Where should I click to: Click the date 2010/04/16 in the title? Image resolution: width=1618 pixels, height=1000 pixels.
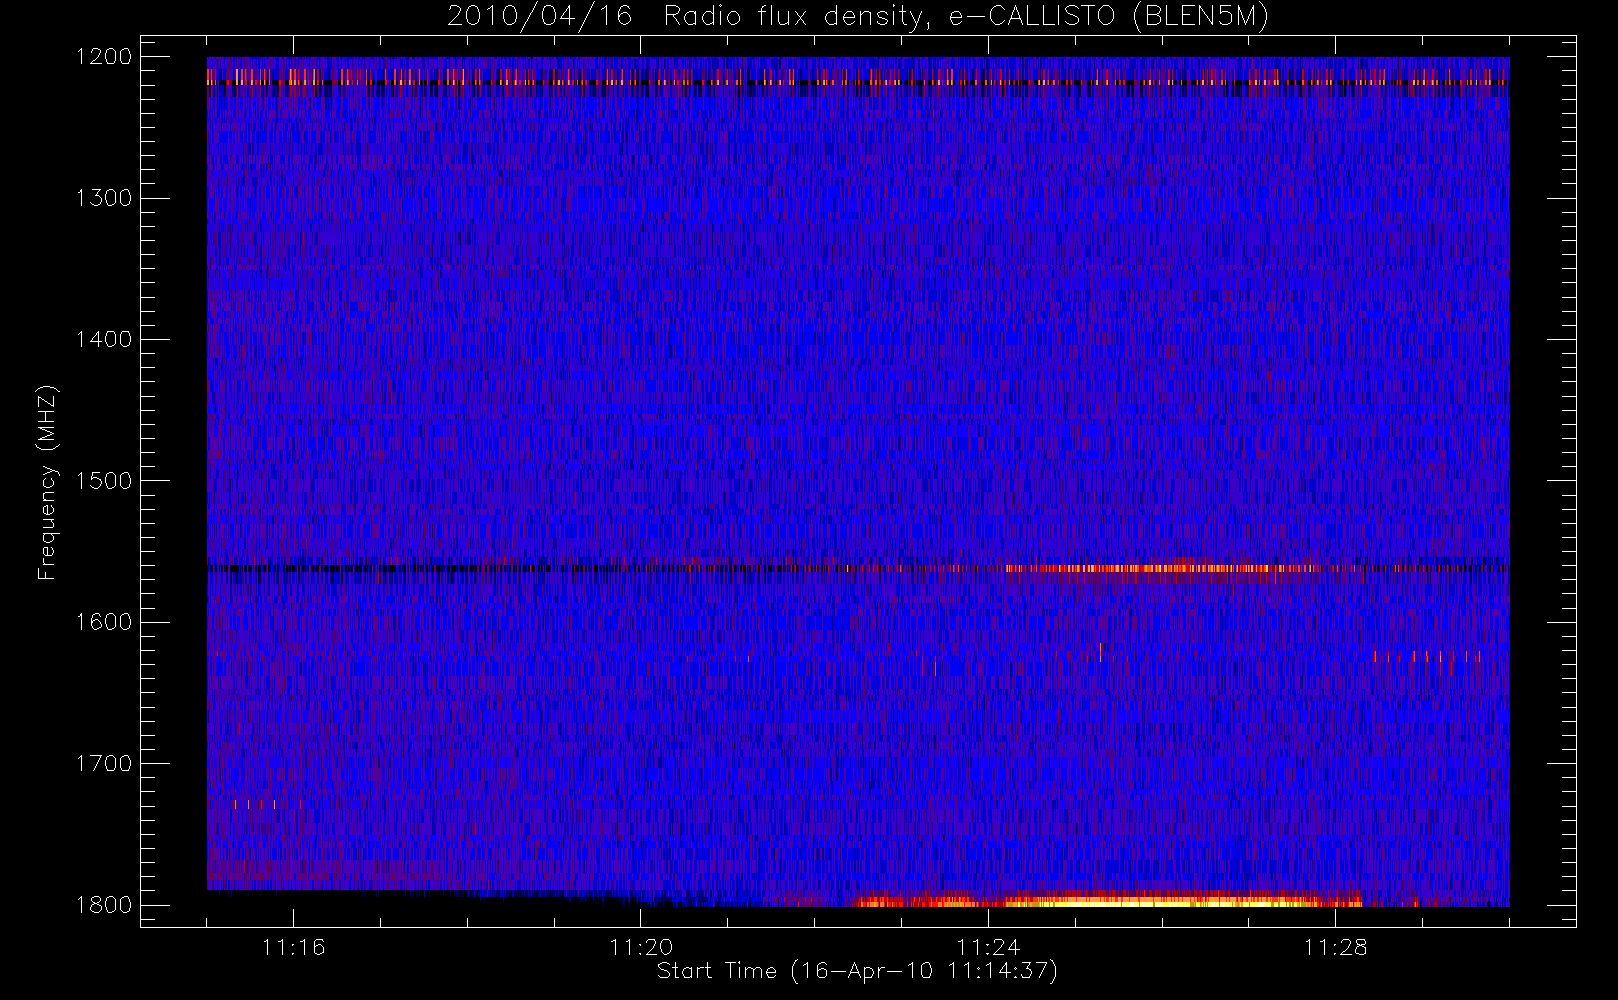point(540,17)
